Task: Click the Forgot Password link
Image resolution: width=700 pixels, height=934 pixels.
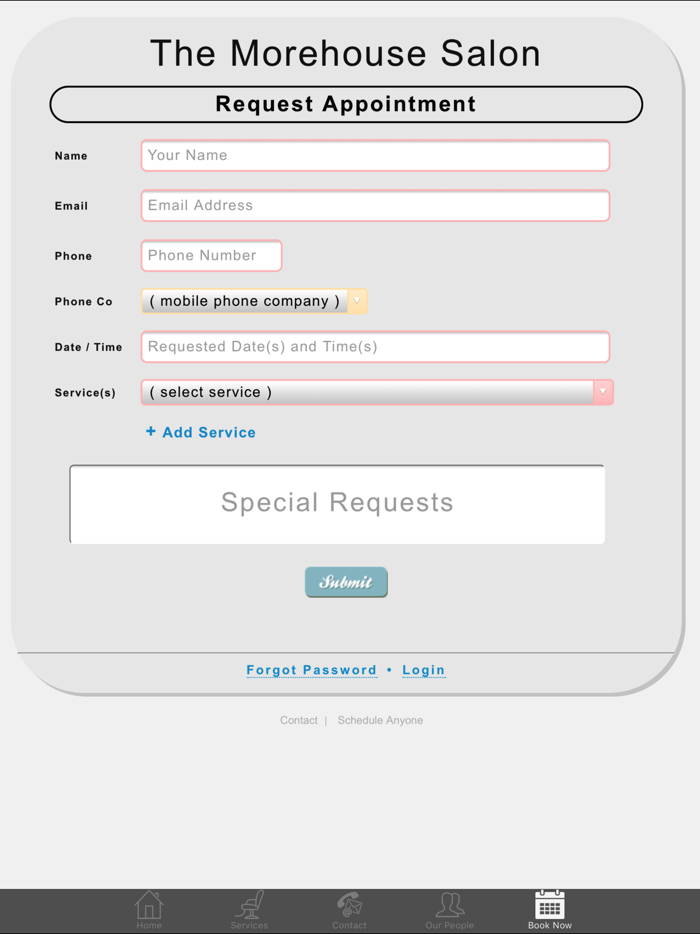Action: [311, 670]
